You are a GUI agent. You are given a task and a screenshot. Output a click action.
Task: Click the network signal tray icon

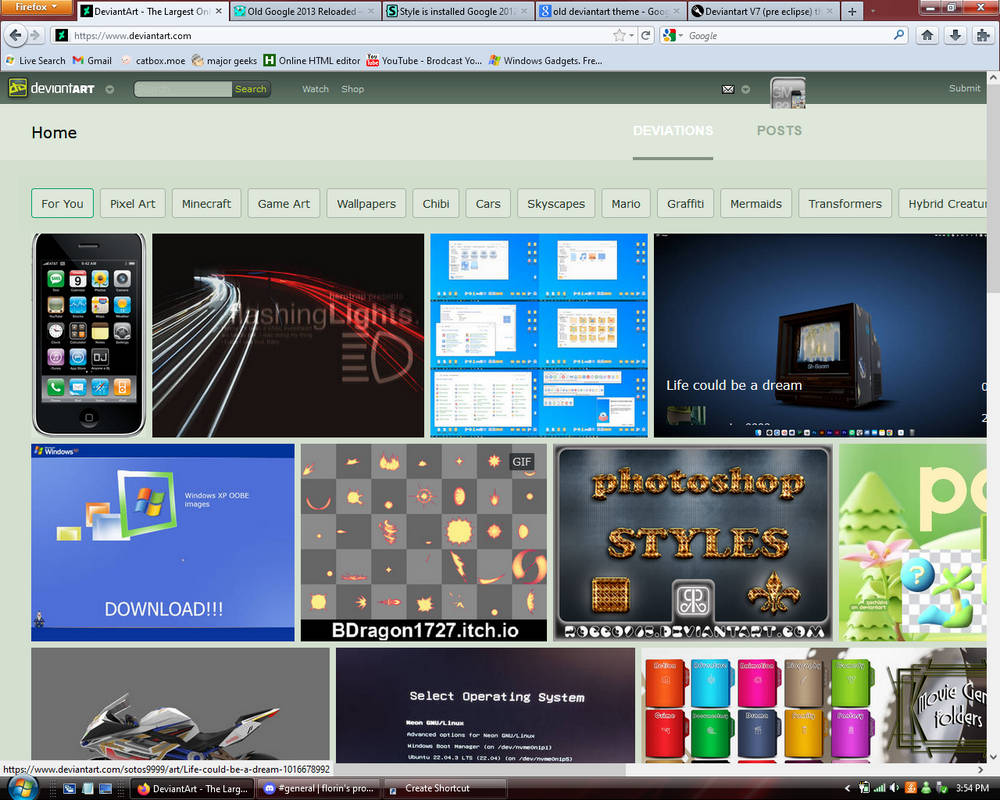(879, 788)
